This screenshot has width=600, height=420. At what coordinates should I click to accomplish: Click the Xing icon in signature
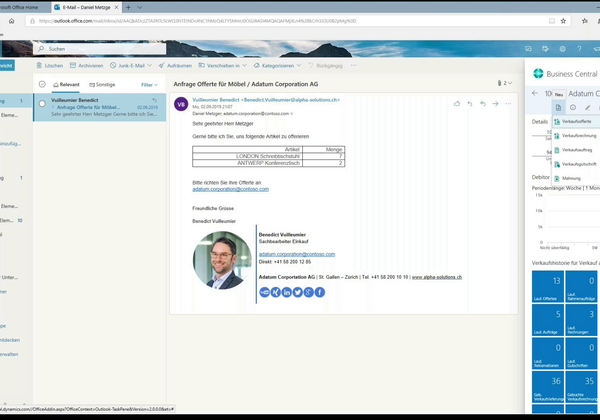[x=276, y=292]
